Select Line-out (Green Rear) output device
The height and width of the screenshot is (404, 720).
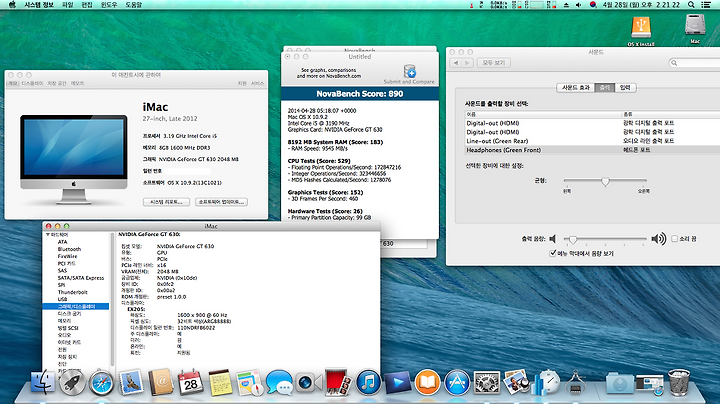click(x=592, y=141)
